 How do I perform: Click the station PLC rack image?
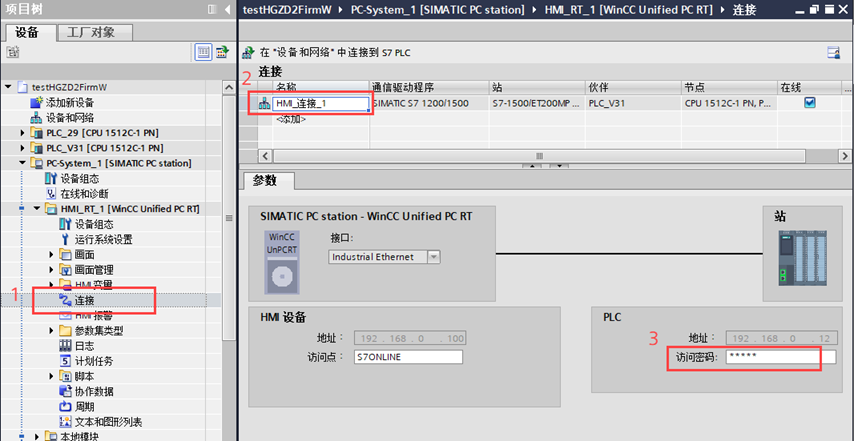coord(799,258)
